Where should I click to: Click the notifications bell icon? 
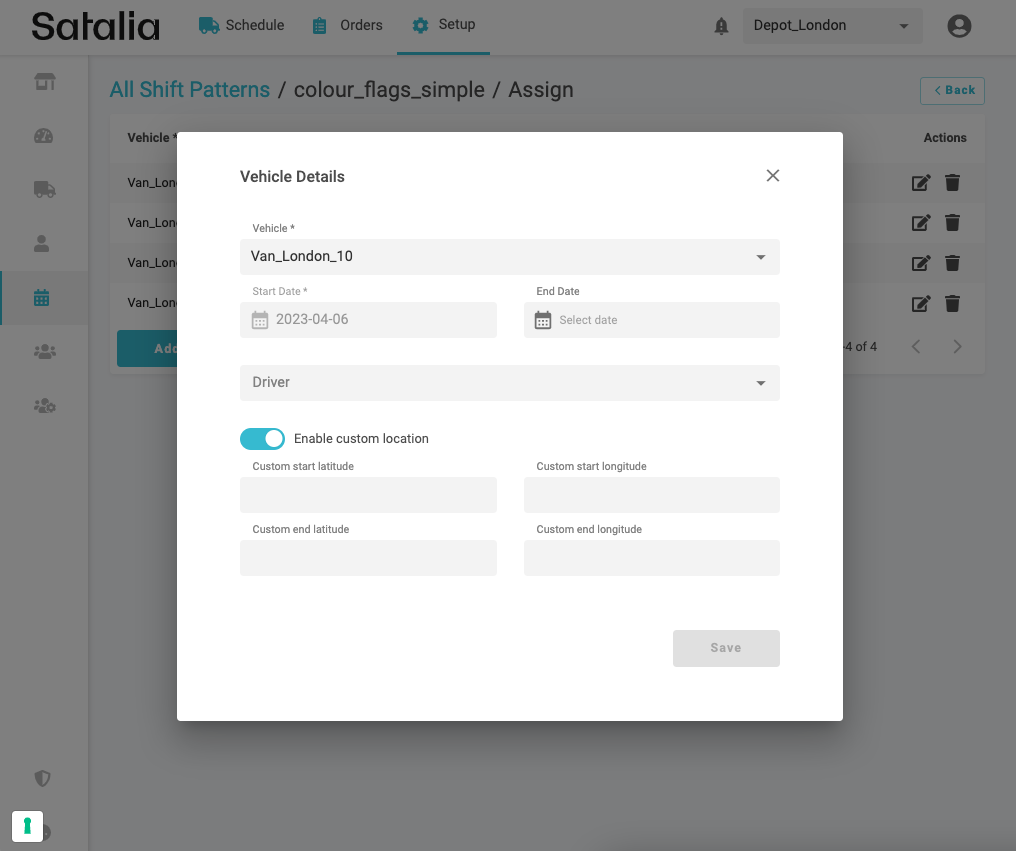click(x=721, y=27)
